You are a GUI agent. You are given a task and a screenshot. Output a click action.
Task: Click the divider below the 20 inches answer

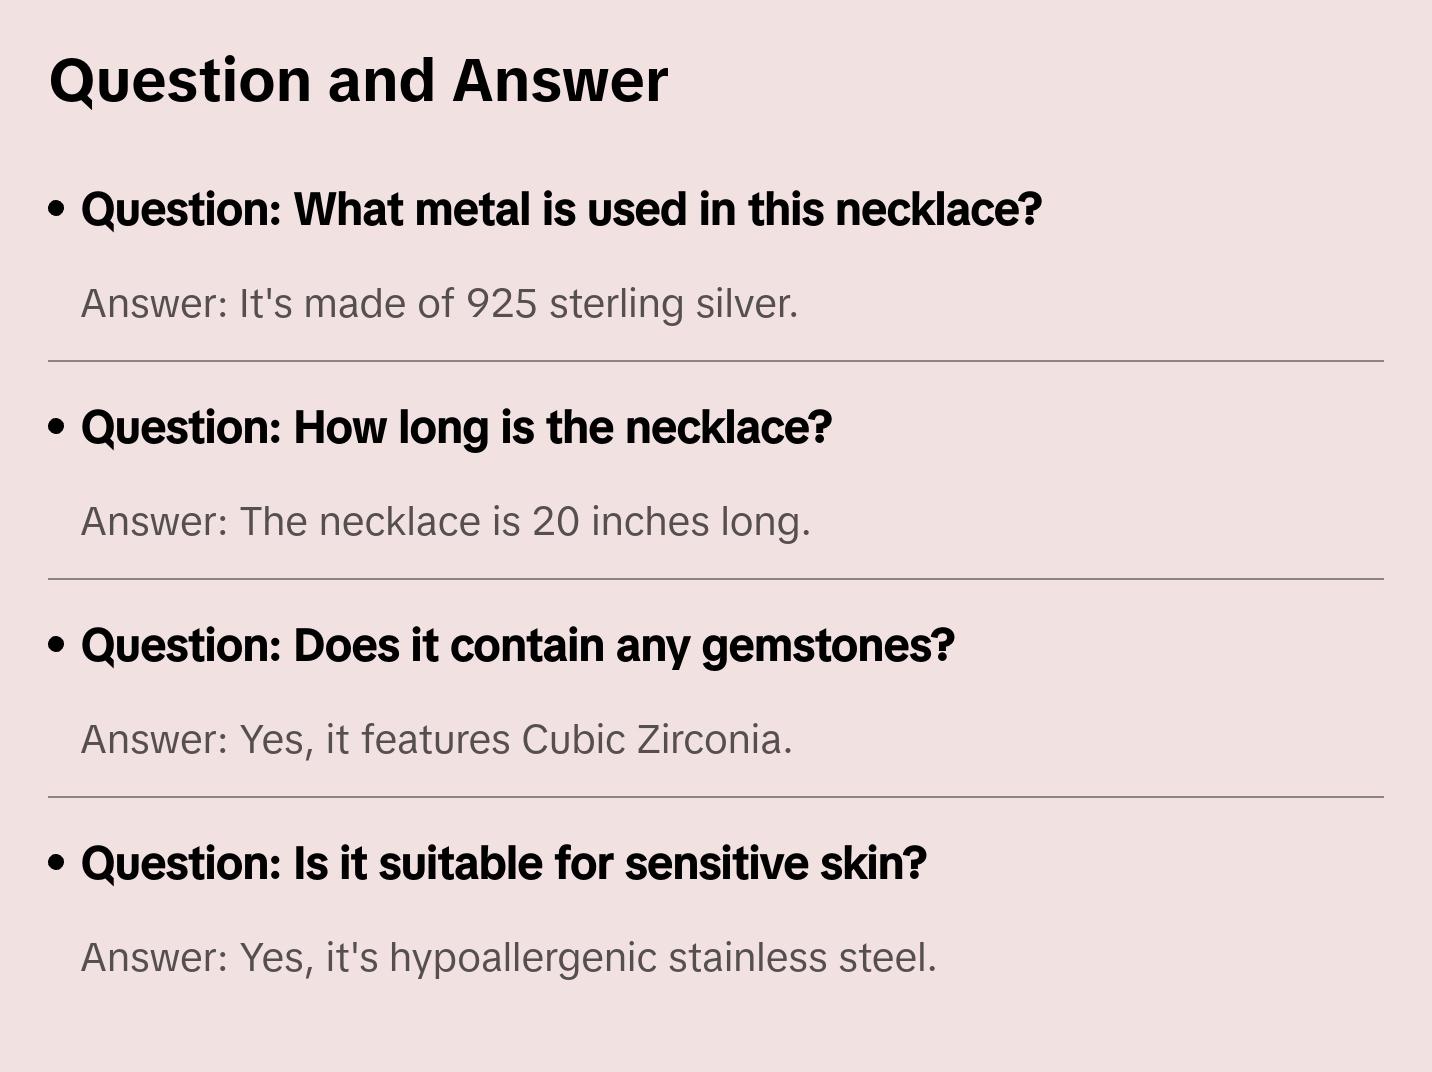[716, 579]
